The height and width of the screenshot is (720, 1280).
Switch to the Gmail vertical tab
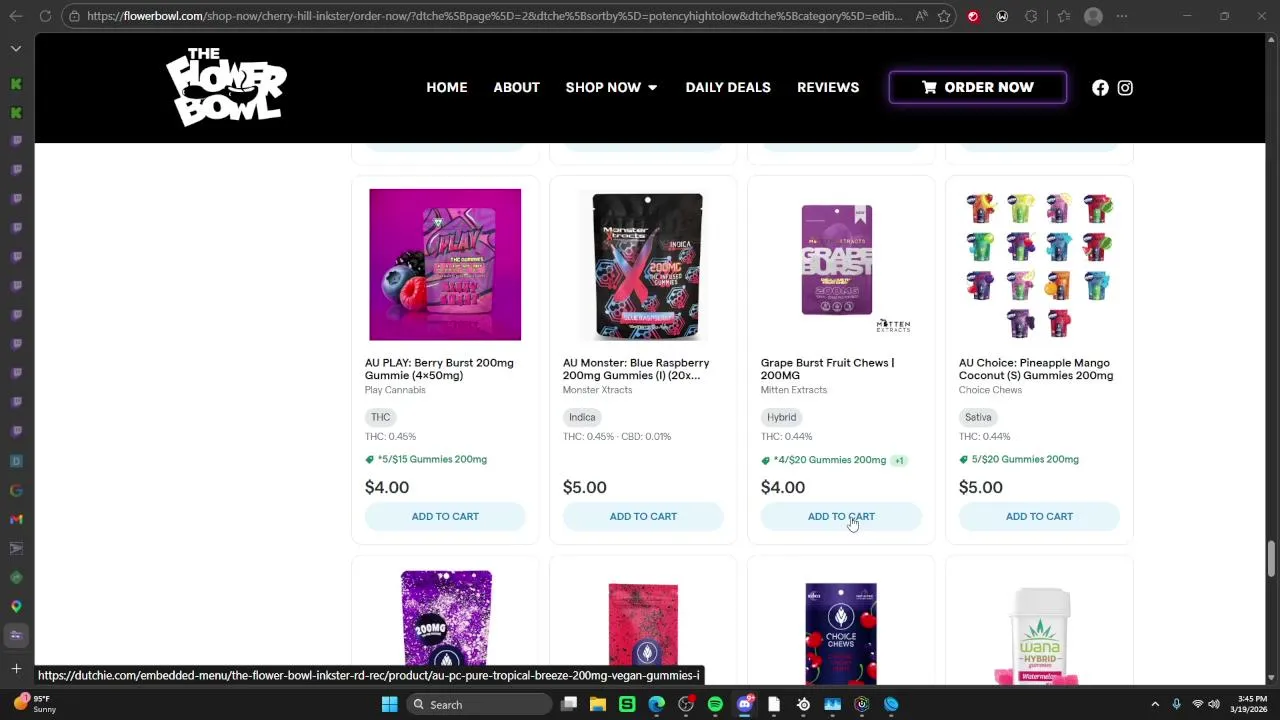[16, 519]
